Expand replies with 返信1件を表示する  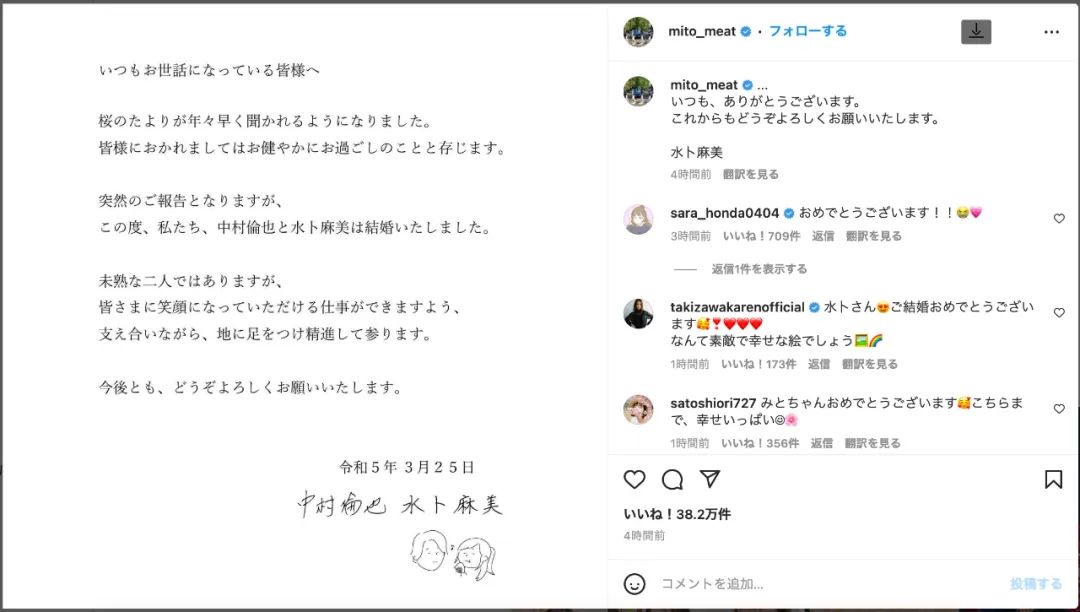tap(759, 269)
